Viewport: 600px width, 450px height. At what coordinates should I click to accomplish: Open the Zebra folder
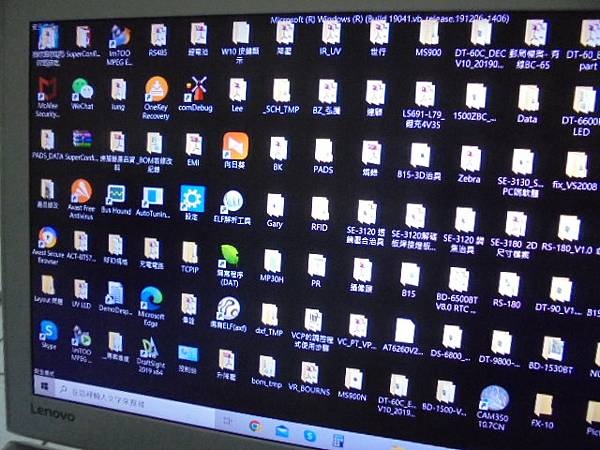point(470,164)
